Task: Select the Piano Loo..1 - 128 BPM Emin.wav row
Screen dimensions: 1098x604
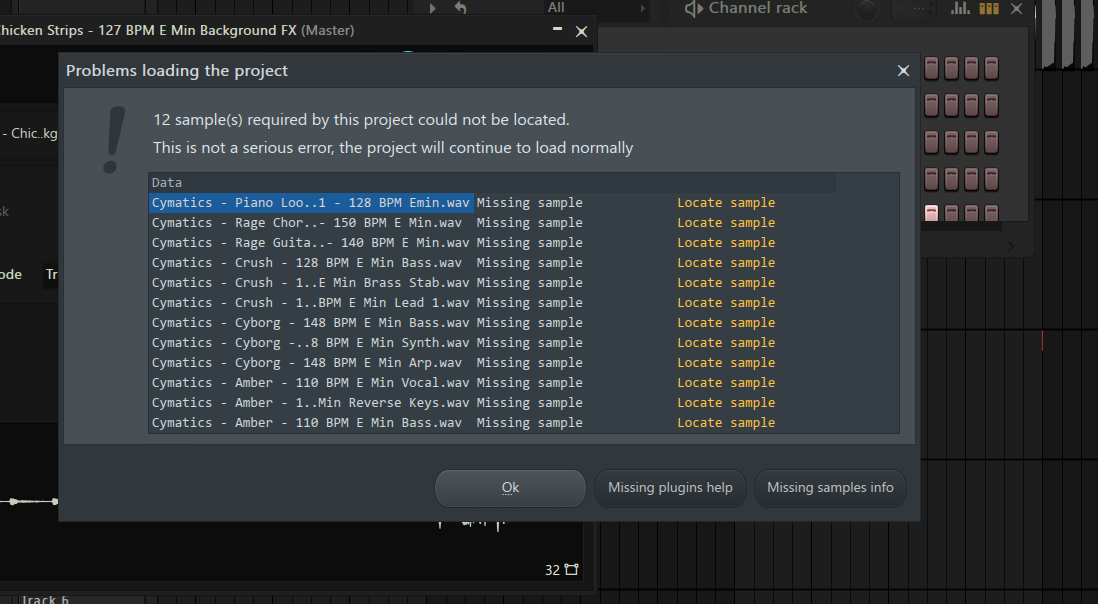Action: click(311, 203)
